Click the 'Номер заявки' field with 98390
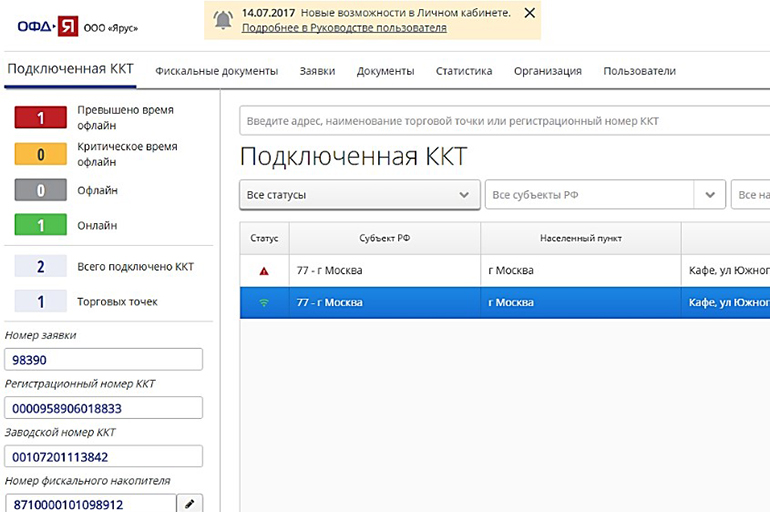The image size is (770, 512). pyautogui.click(x=104, y=359)
